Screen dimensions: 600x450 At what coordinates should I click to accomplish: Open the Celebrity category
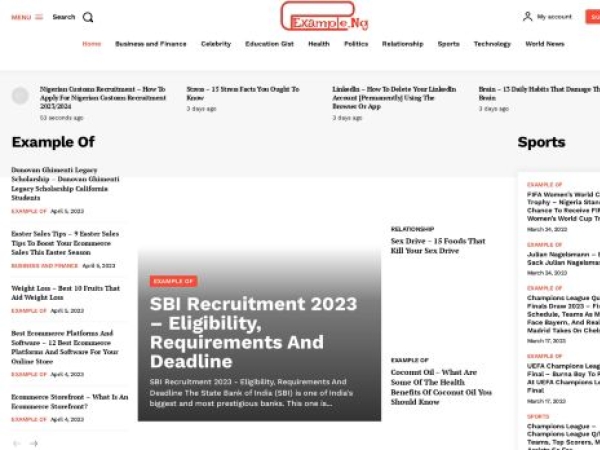tap(215, 44)
